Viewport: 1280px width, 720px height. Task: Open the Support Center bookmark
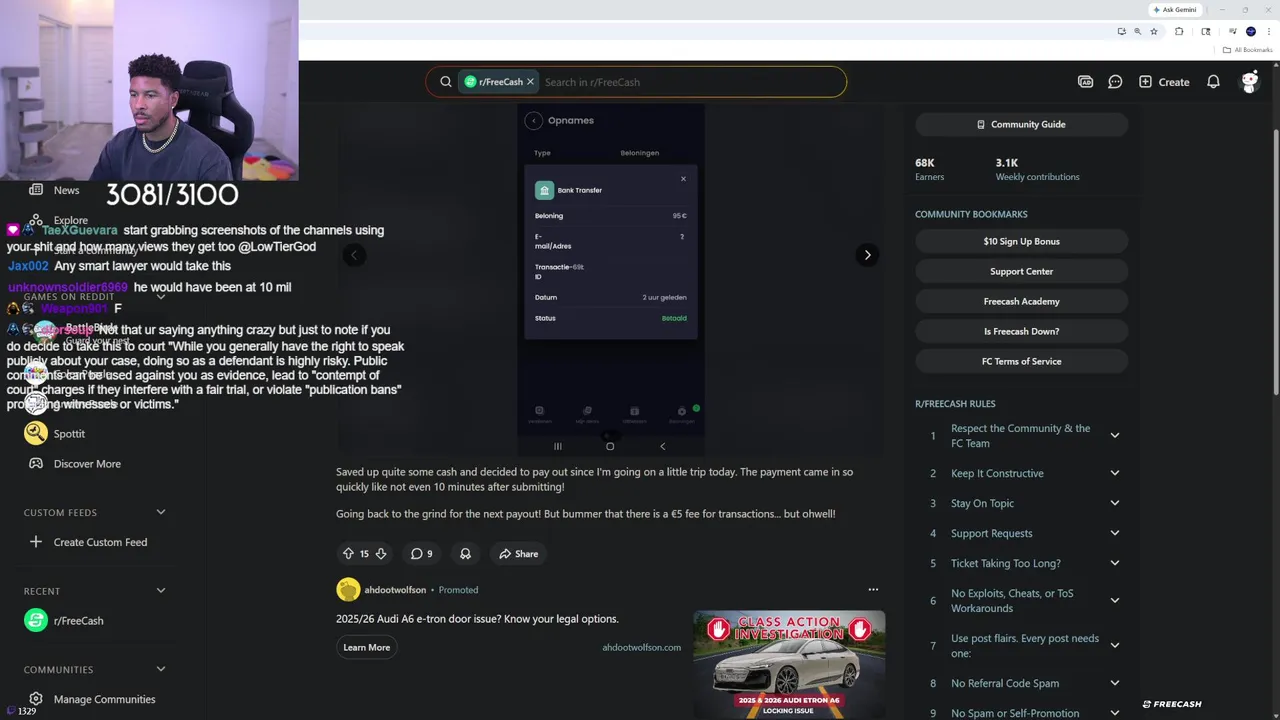[x=1021, y=271]
